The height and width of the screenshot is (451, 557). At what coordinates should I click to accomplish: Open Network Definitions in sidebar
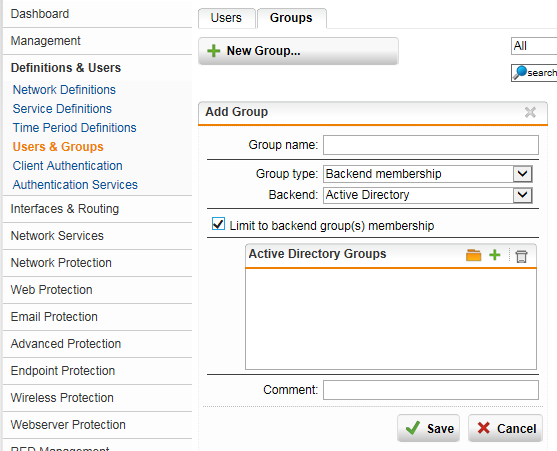(64, 90)
